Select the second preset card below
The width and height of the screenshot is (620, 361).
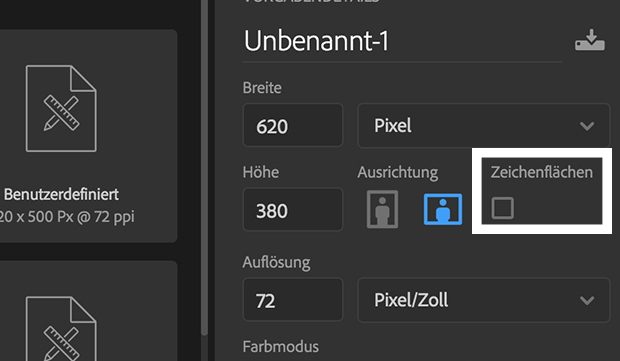click(x=88, y=311)
